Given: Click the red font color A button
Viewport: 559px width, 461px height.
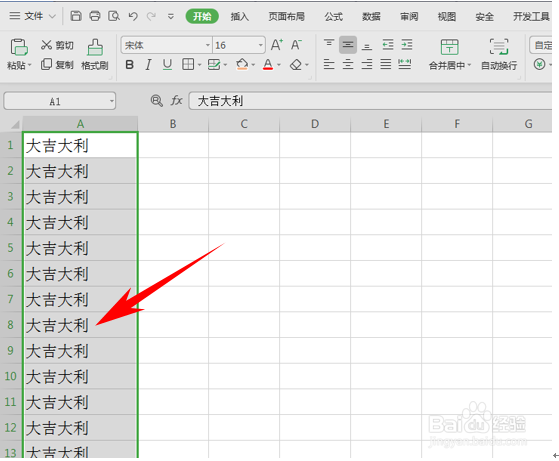Looking at the screenshot, I should pos(268,65).
